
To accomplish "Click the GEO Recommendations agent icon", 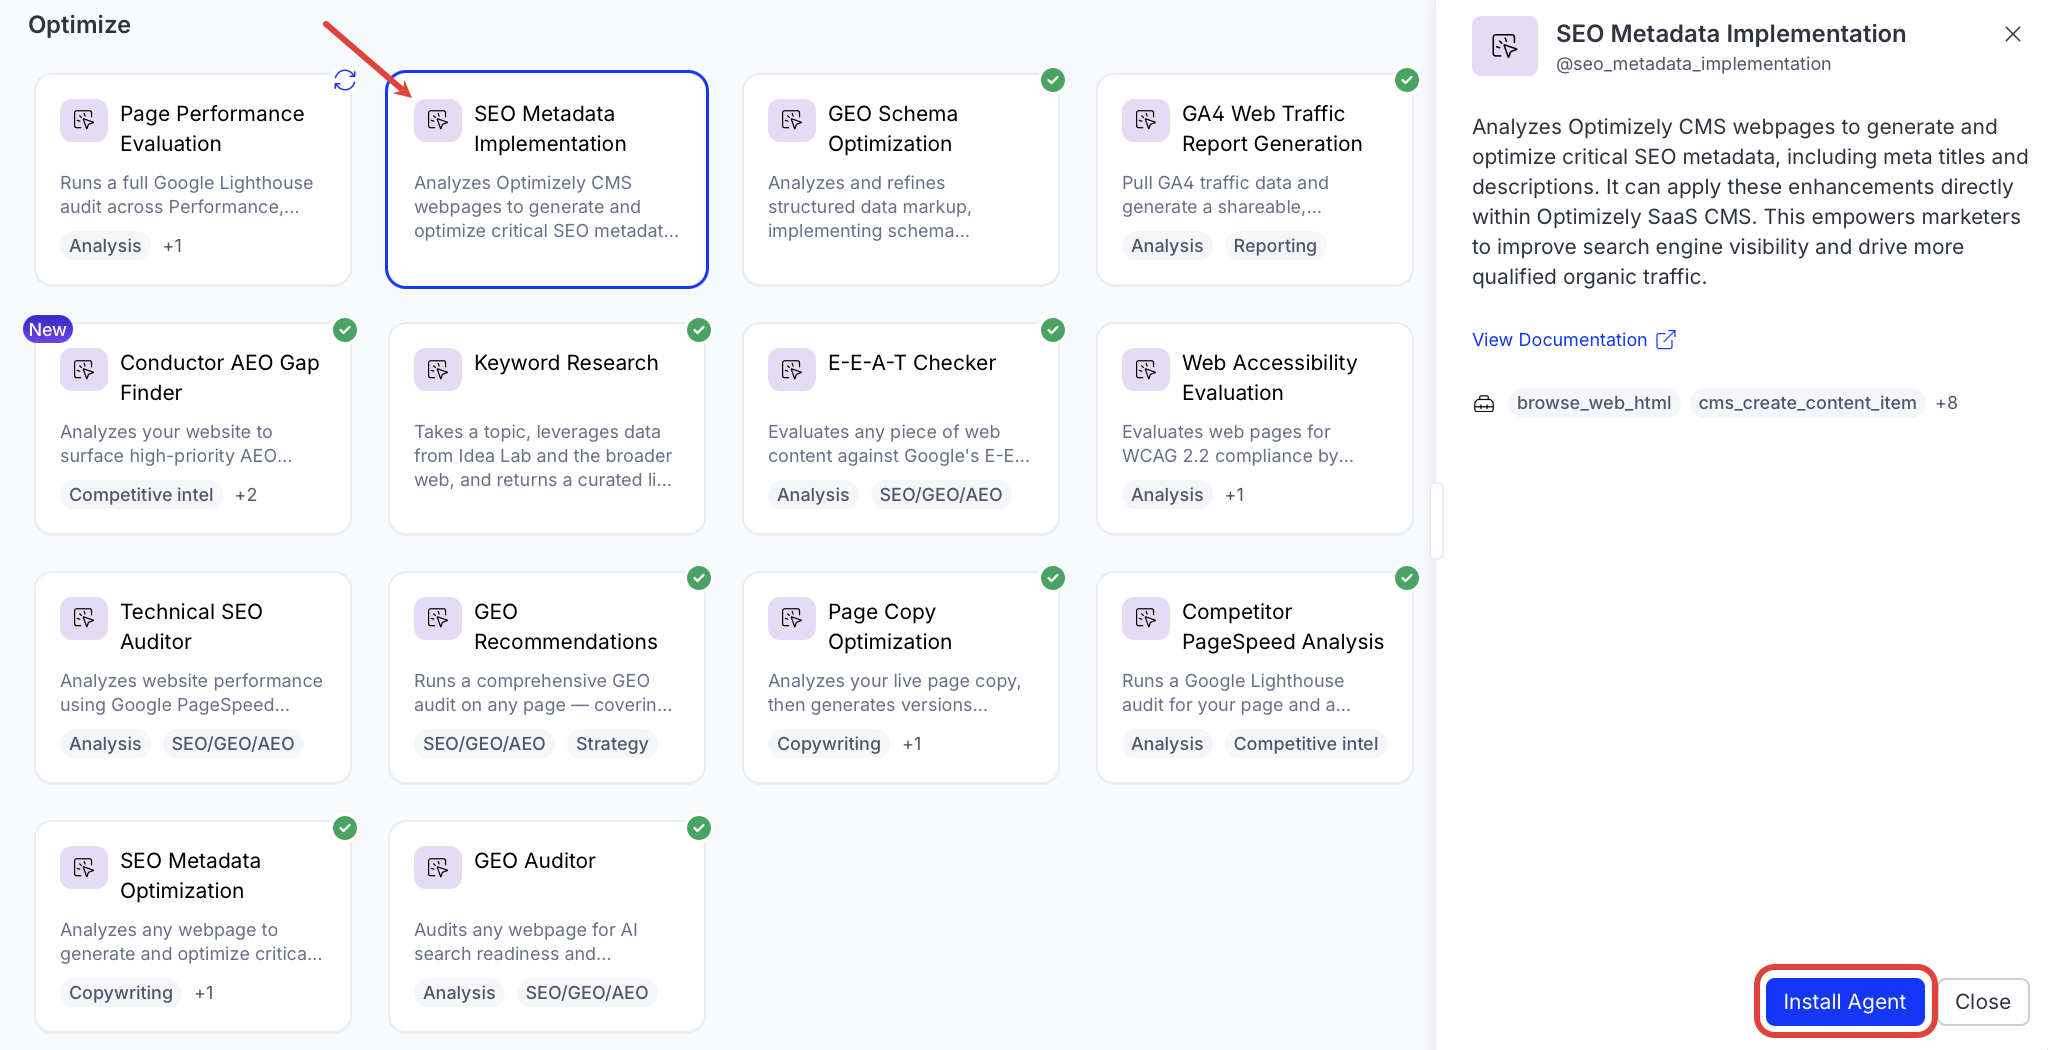I will [x=438, y=619].
